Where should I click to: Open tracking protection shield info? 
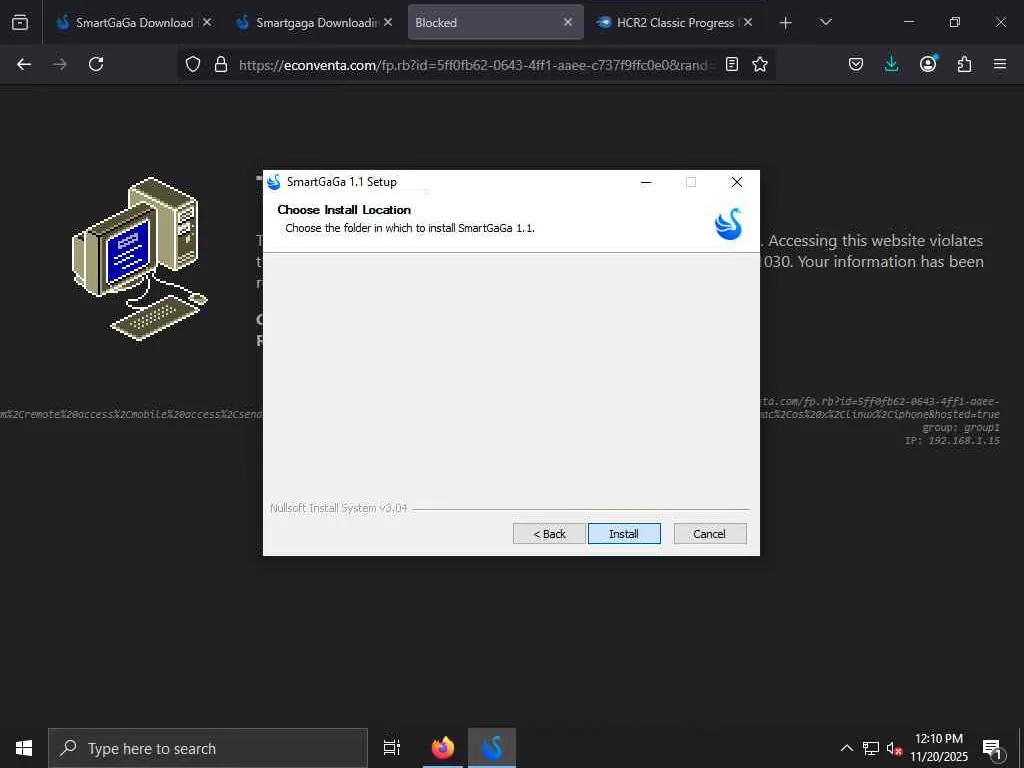tap(193, 64)
